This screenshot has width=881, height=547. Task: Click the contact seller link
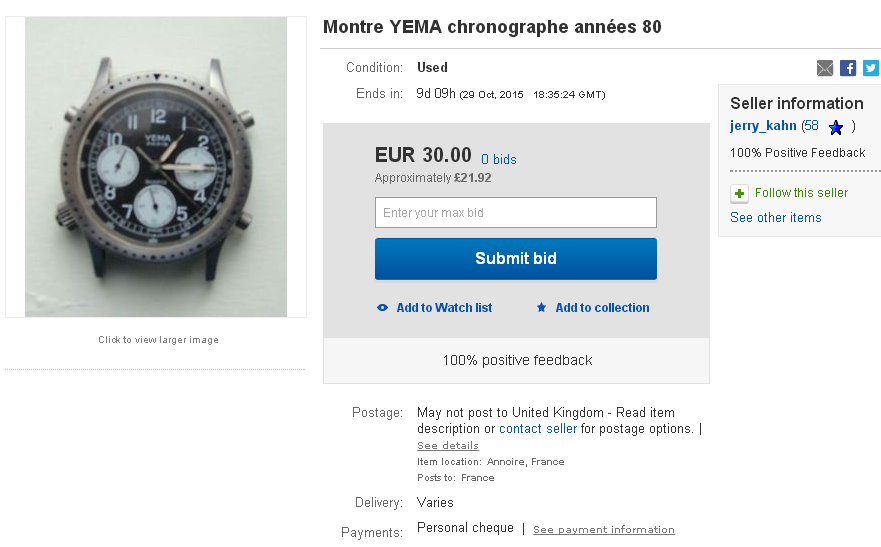click(x=538, y=429)
